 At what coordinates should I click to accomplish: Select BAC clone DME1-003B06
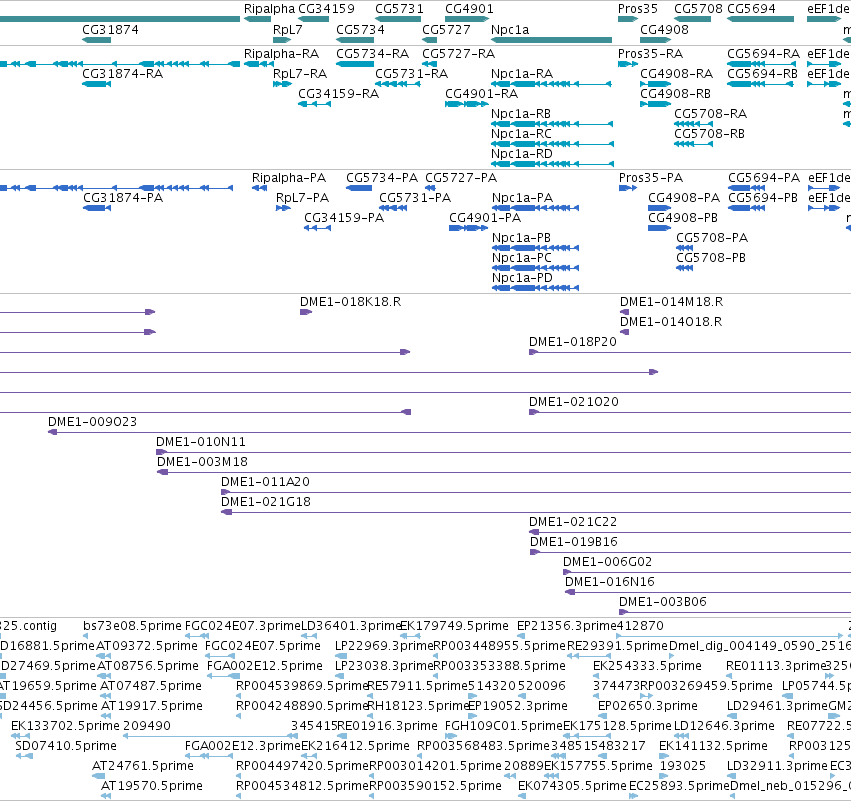pyautogui.click(x=735, y=613)
